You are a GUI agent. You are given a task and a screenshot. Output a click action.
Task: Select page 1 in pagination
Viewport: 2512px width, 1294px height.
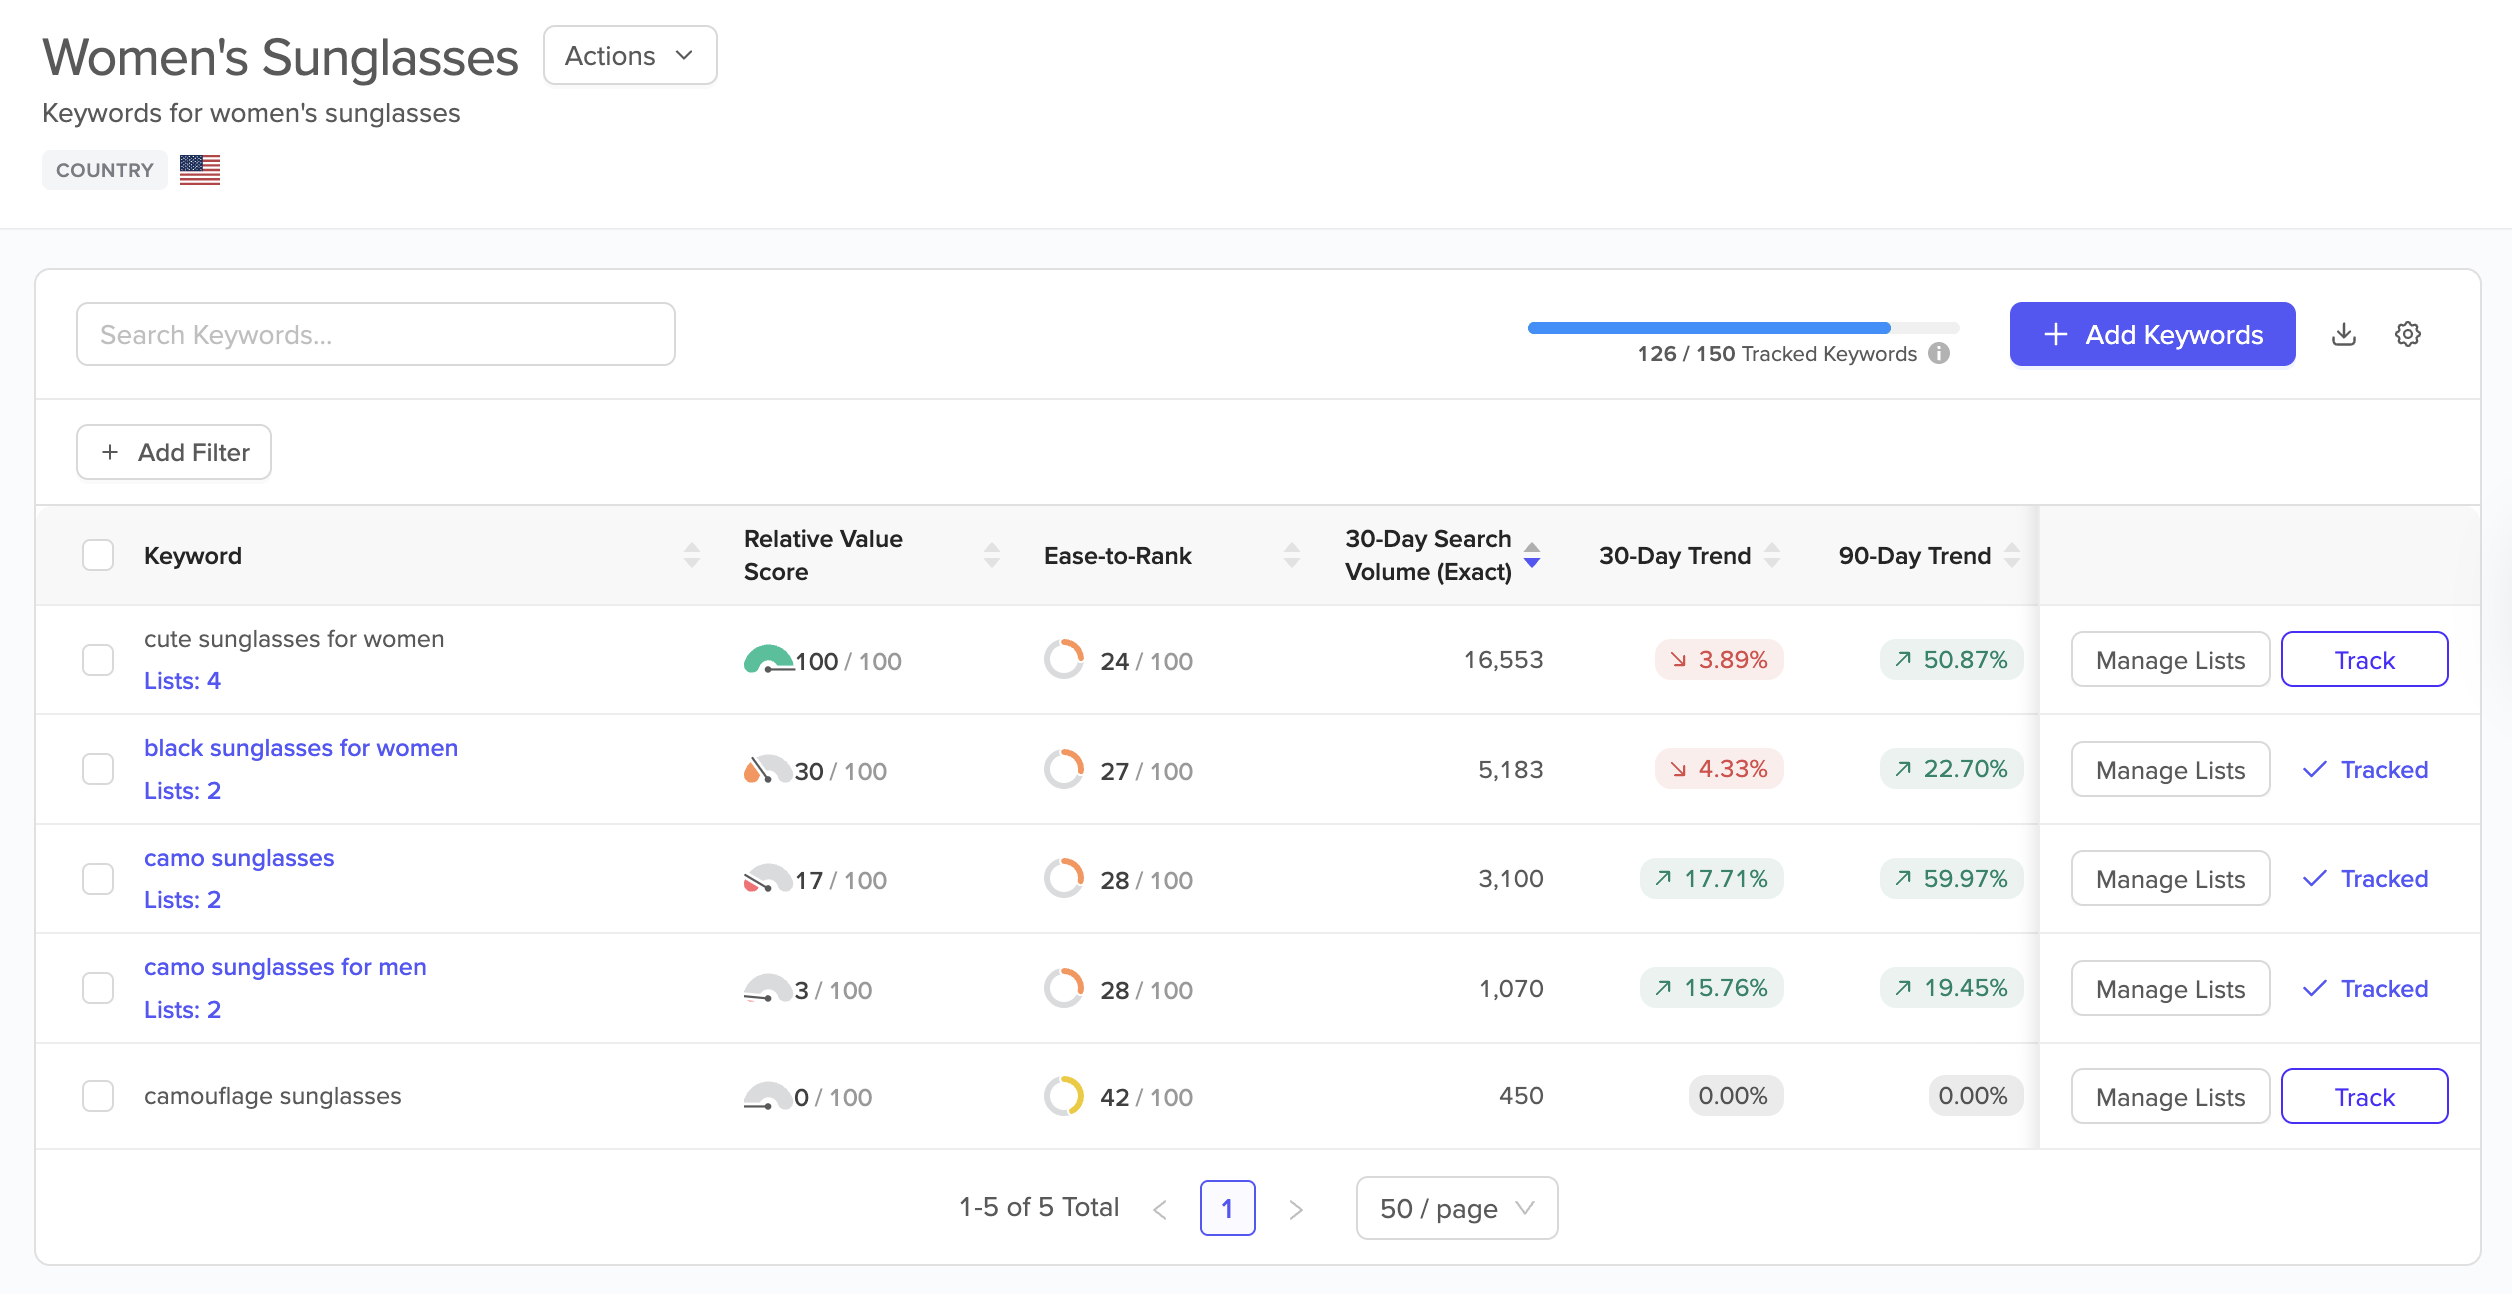point(1227,1208)
